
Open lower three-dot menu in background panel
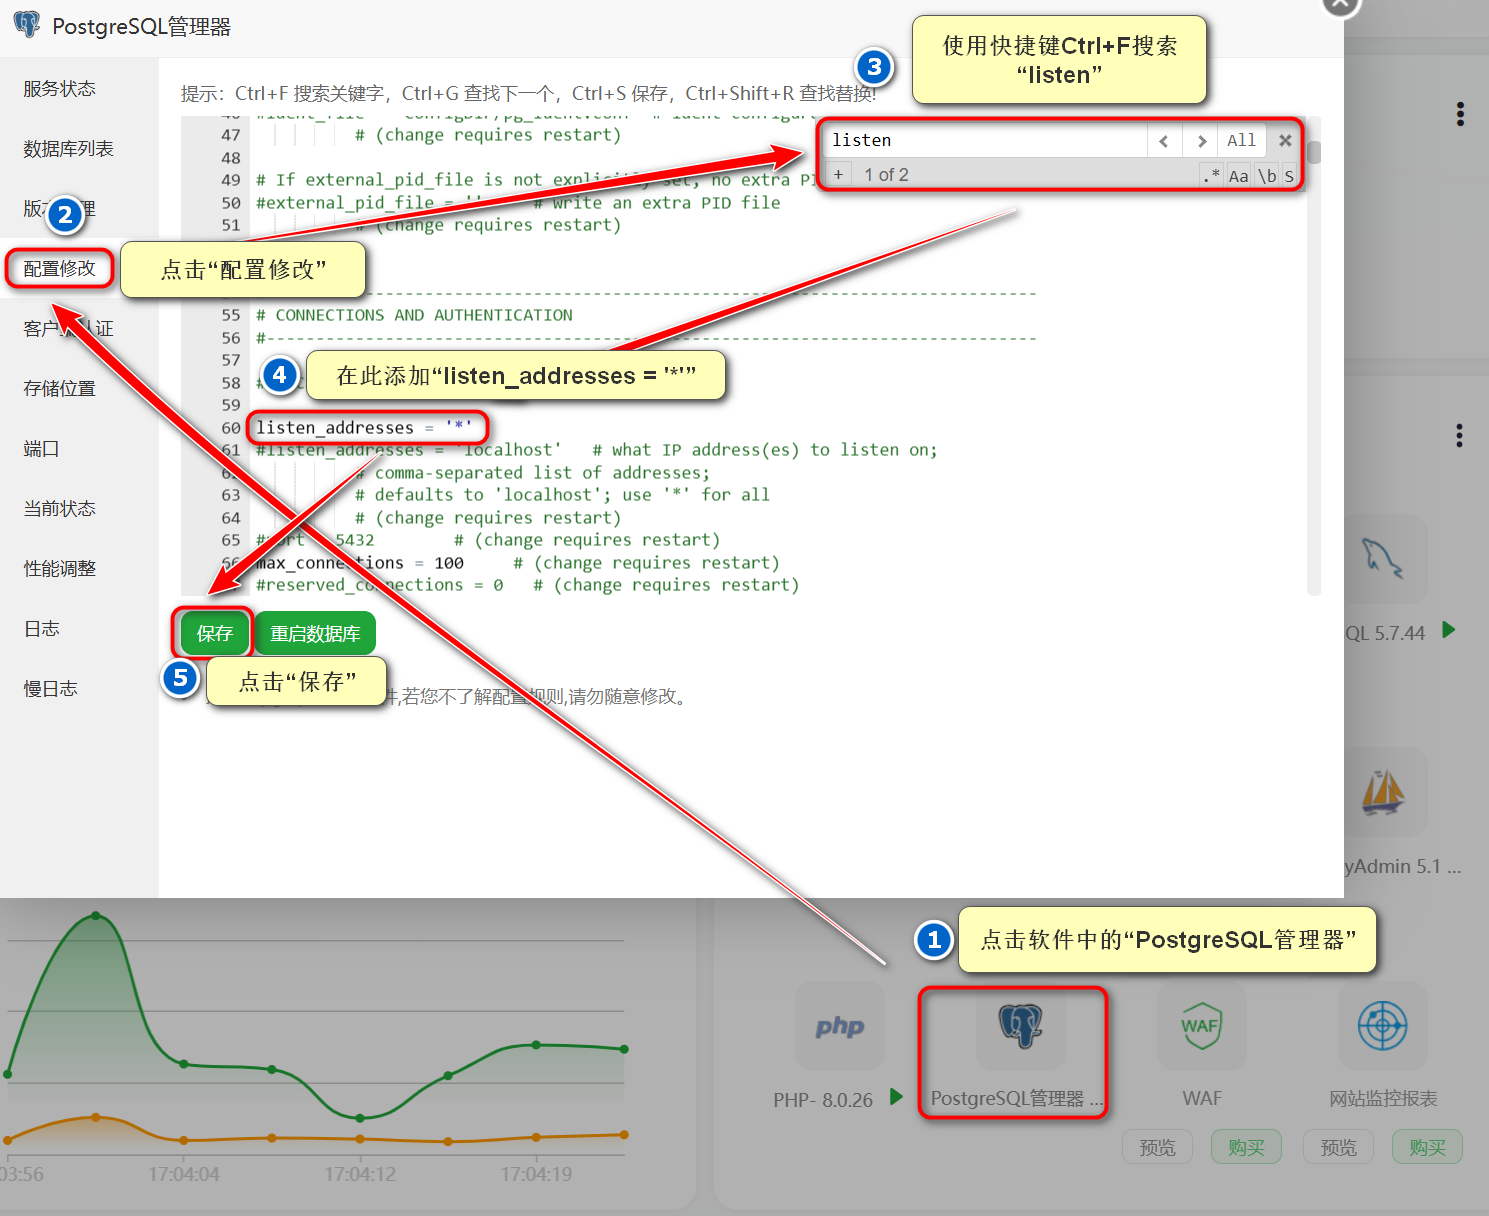[1459, 436]
